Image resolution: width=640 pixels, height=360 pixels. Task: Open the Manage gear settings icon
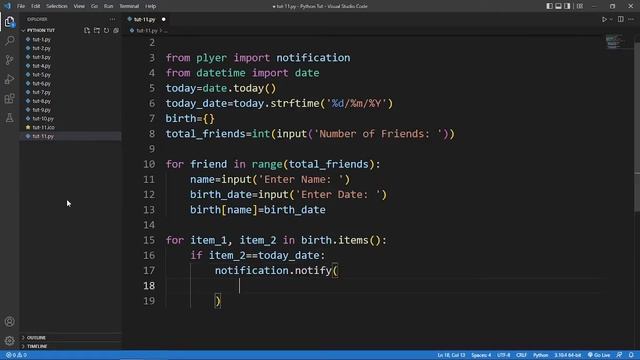(9, 340)
